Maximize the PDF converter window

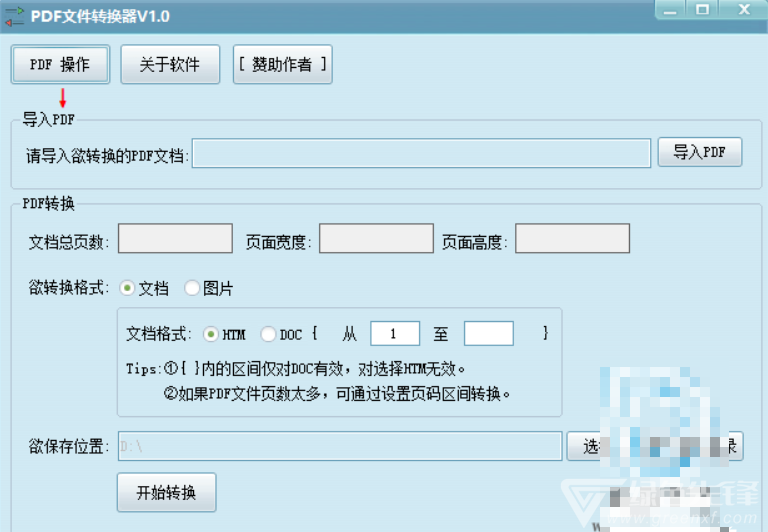(x=702, y=9)
